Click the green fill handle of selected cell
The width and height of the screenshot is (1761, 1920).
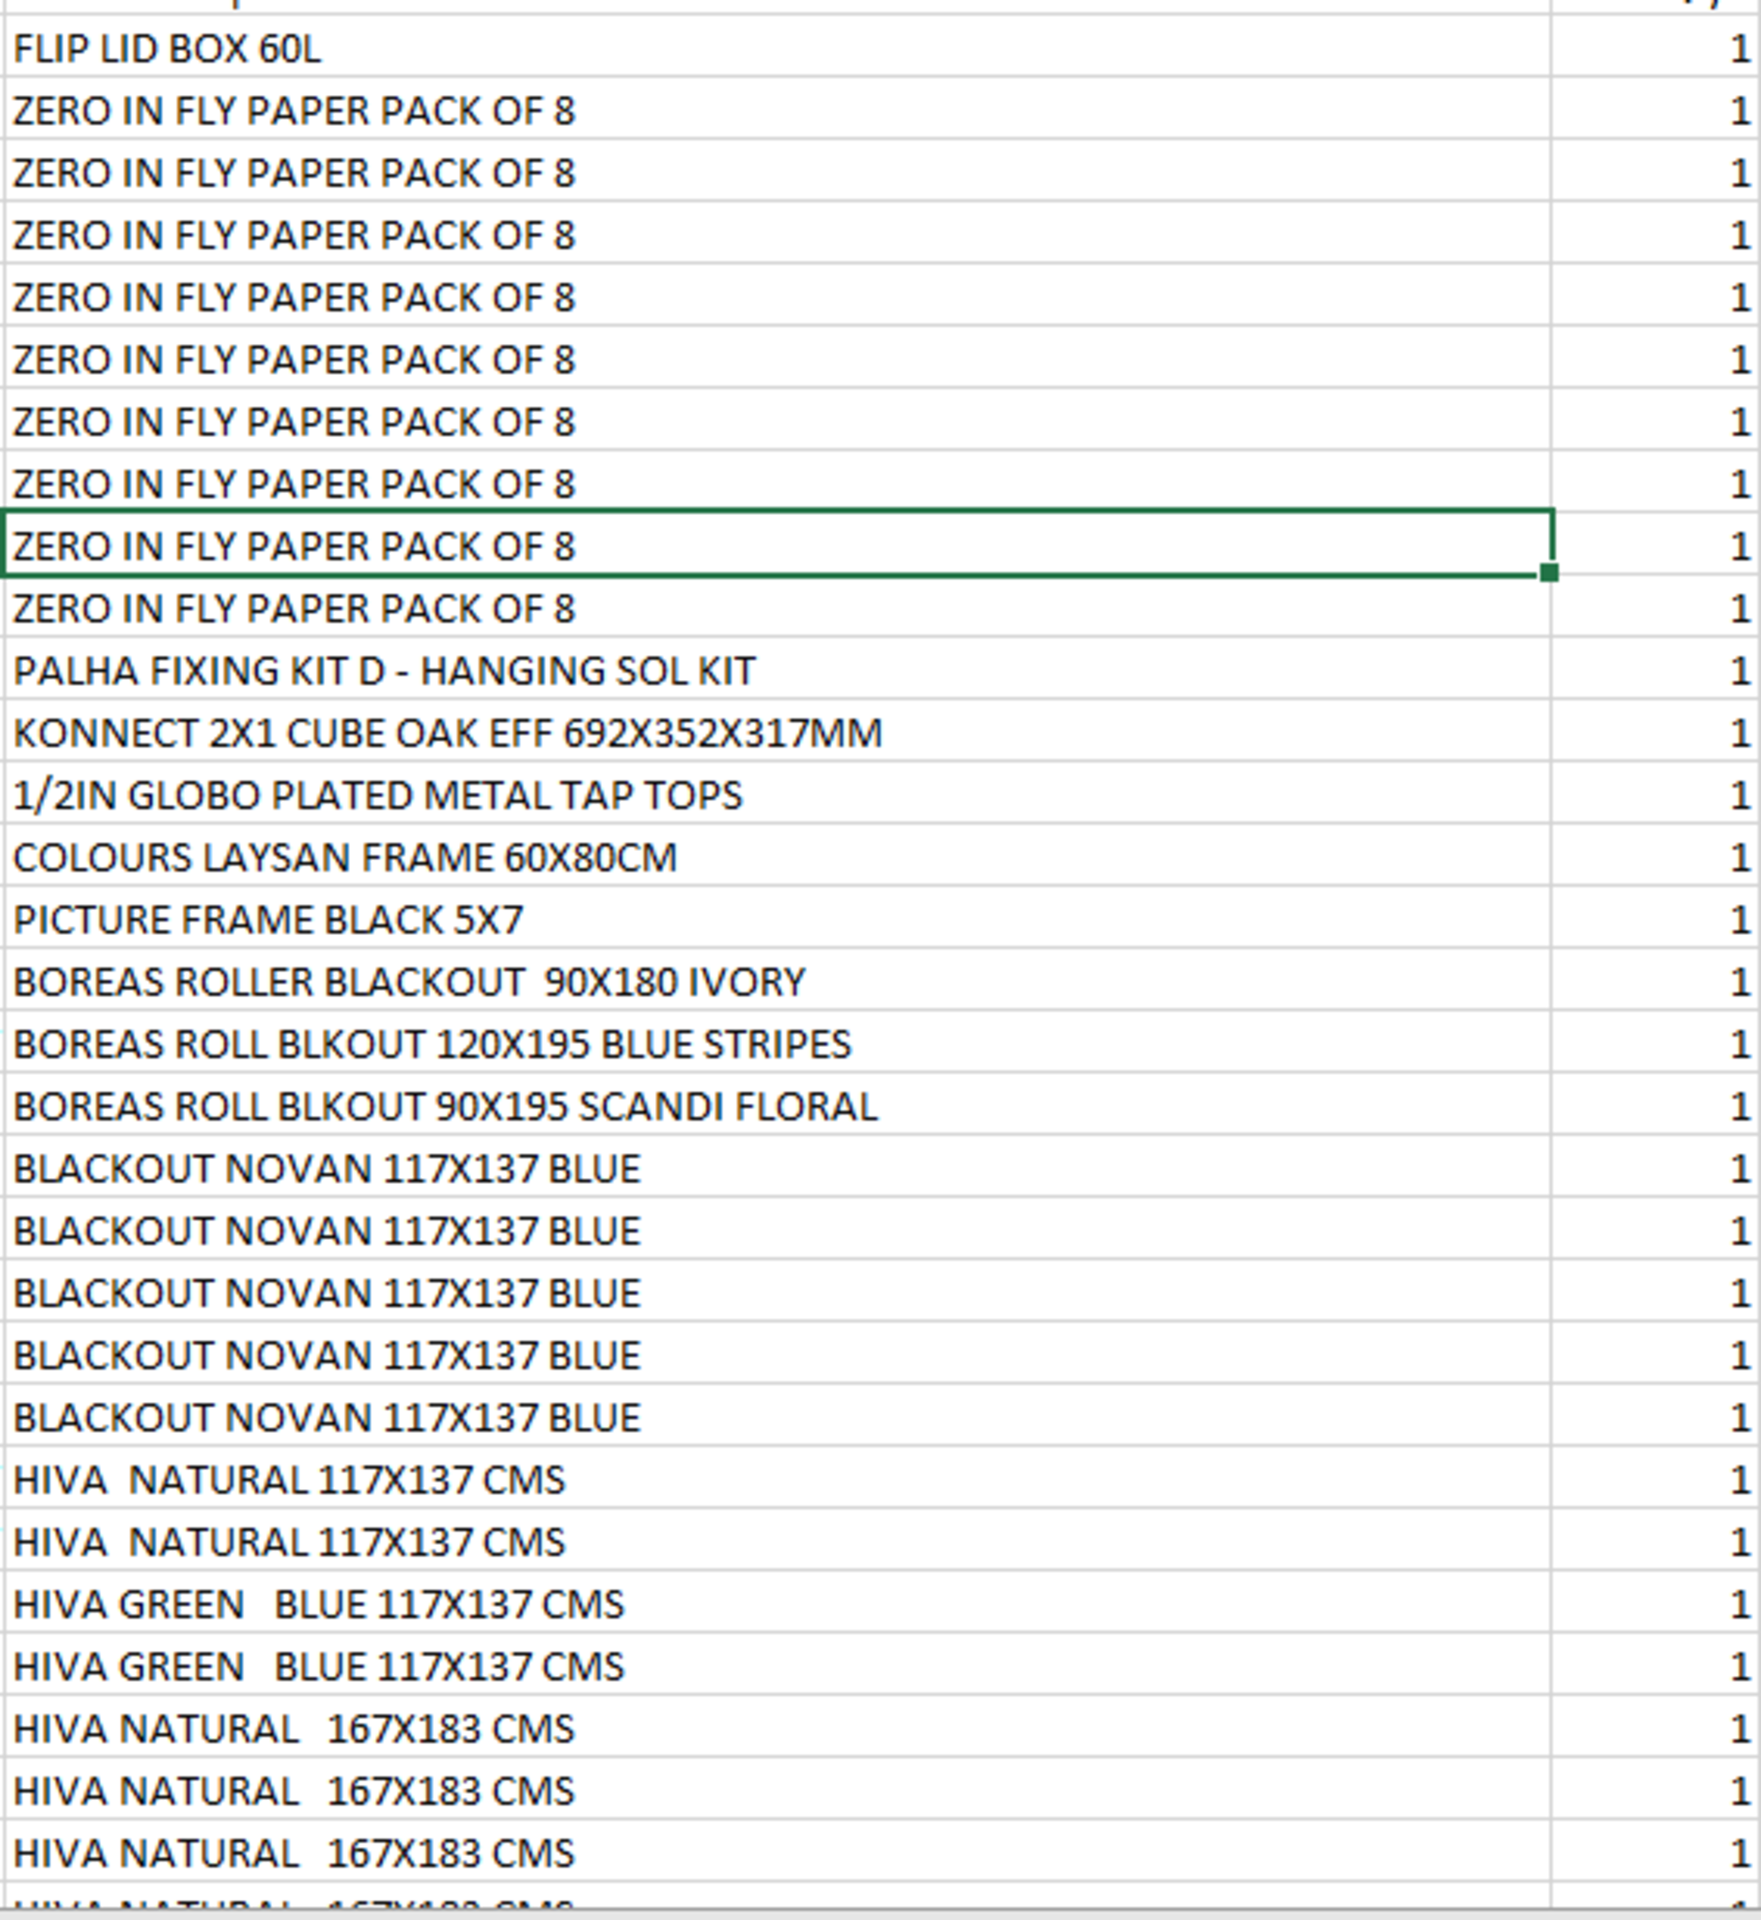point(1549,572)
